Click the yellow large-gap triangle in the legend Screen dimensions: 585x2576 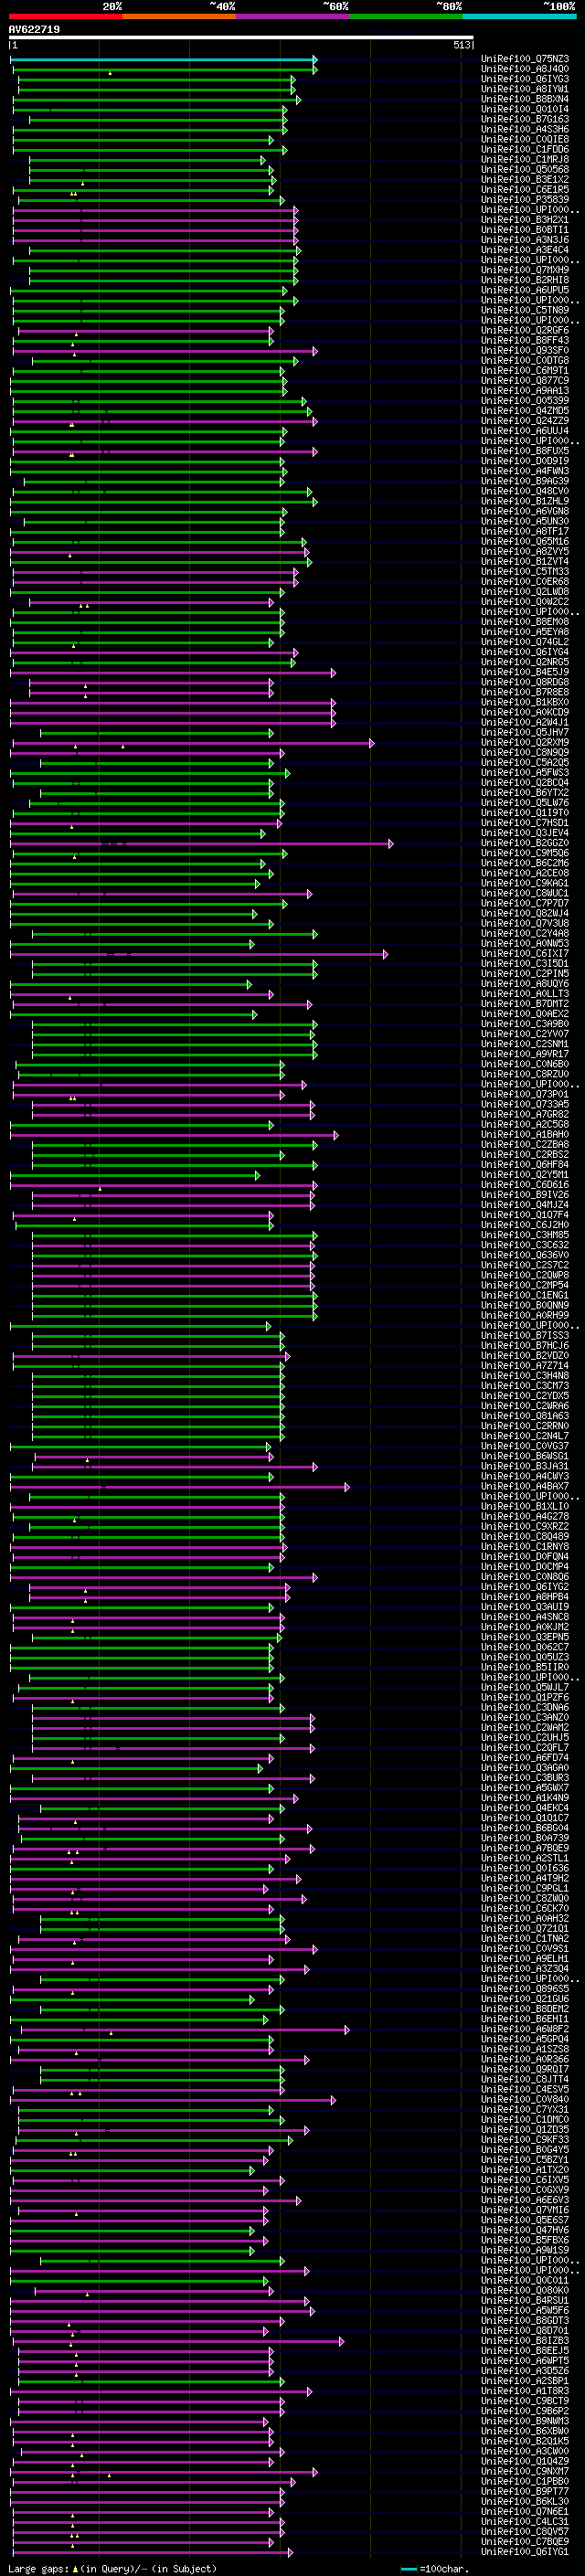coord(76,2569)
